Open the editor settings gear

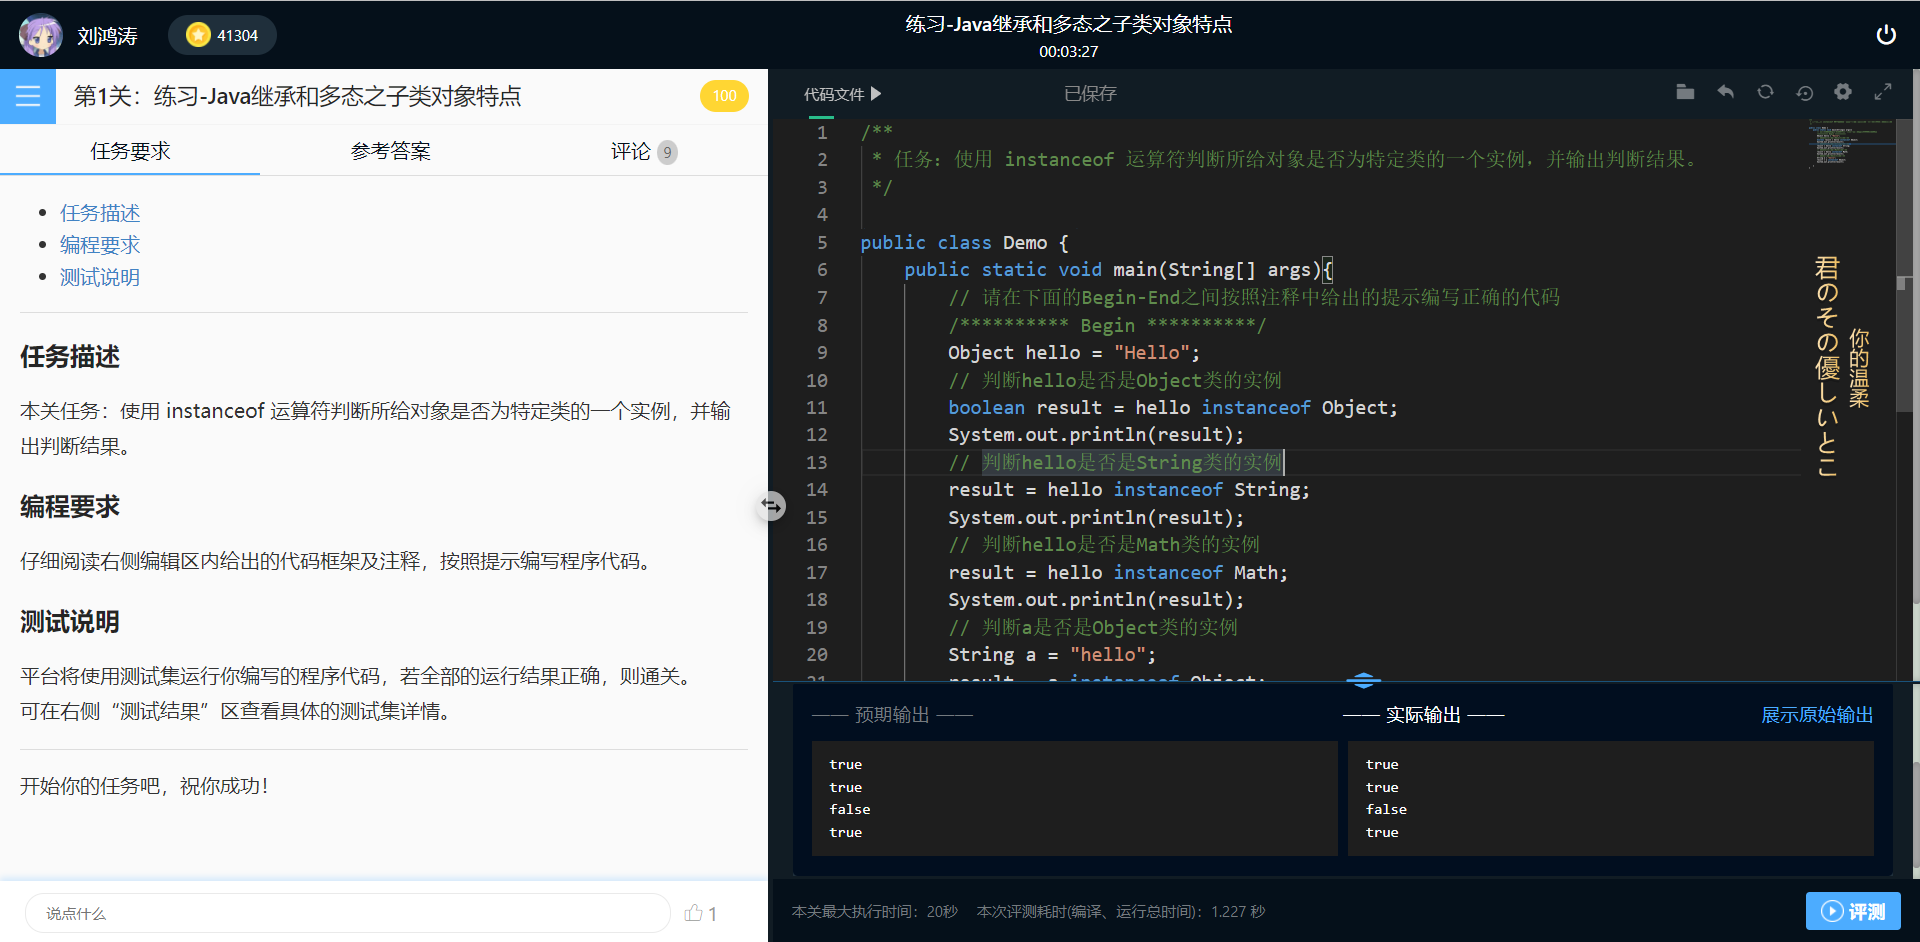1843,91
